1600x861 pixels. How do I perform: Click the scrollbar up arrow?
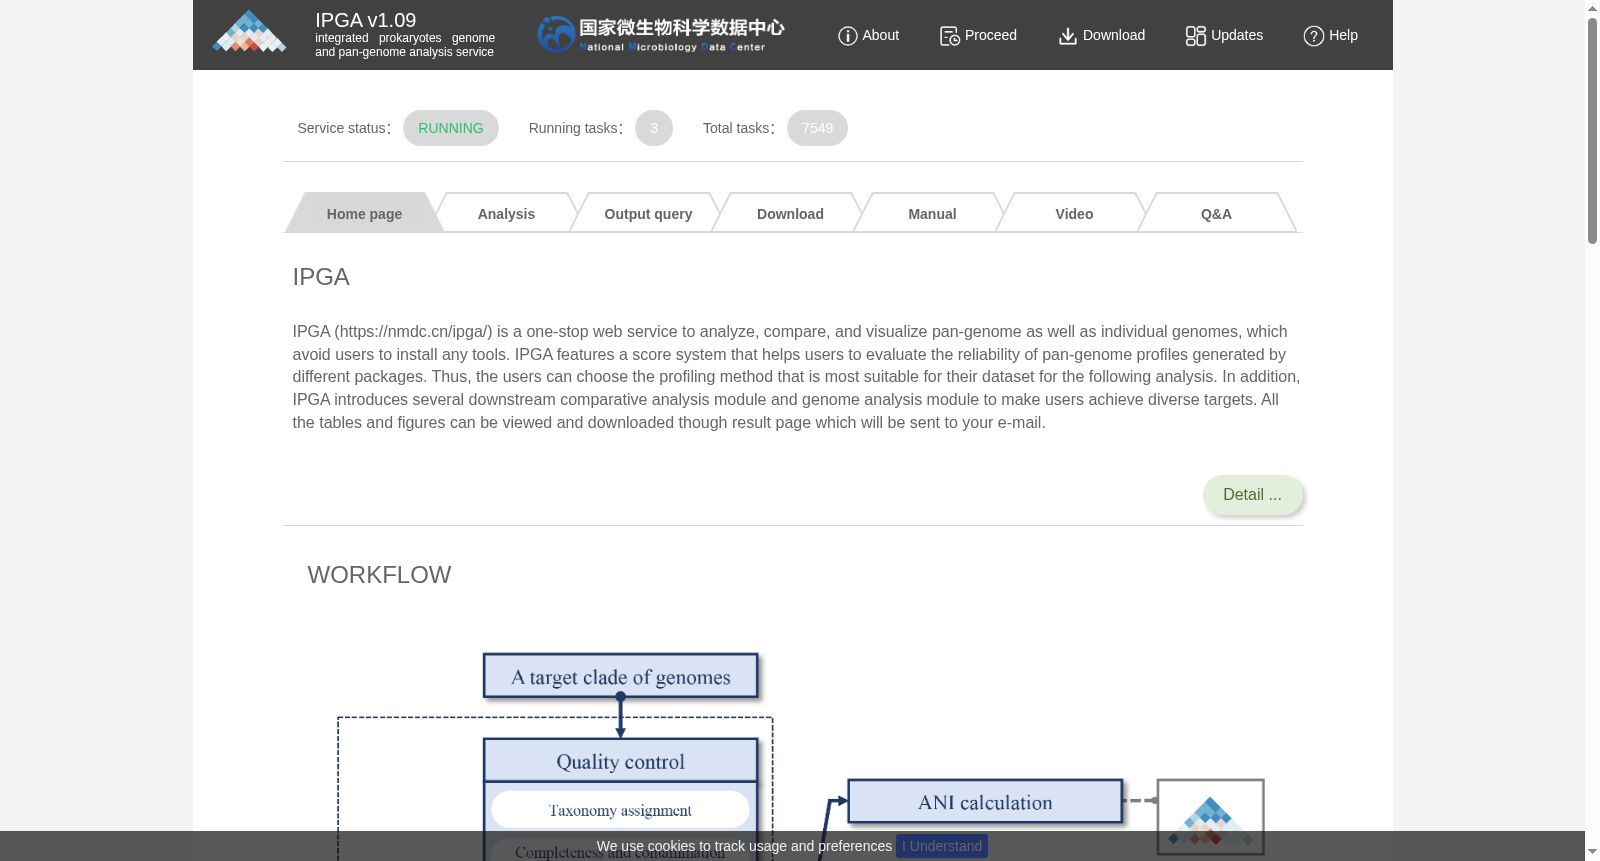[x=1592, y=8]
